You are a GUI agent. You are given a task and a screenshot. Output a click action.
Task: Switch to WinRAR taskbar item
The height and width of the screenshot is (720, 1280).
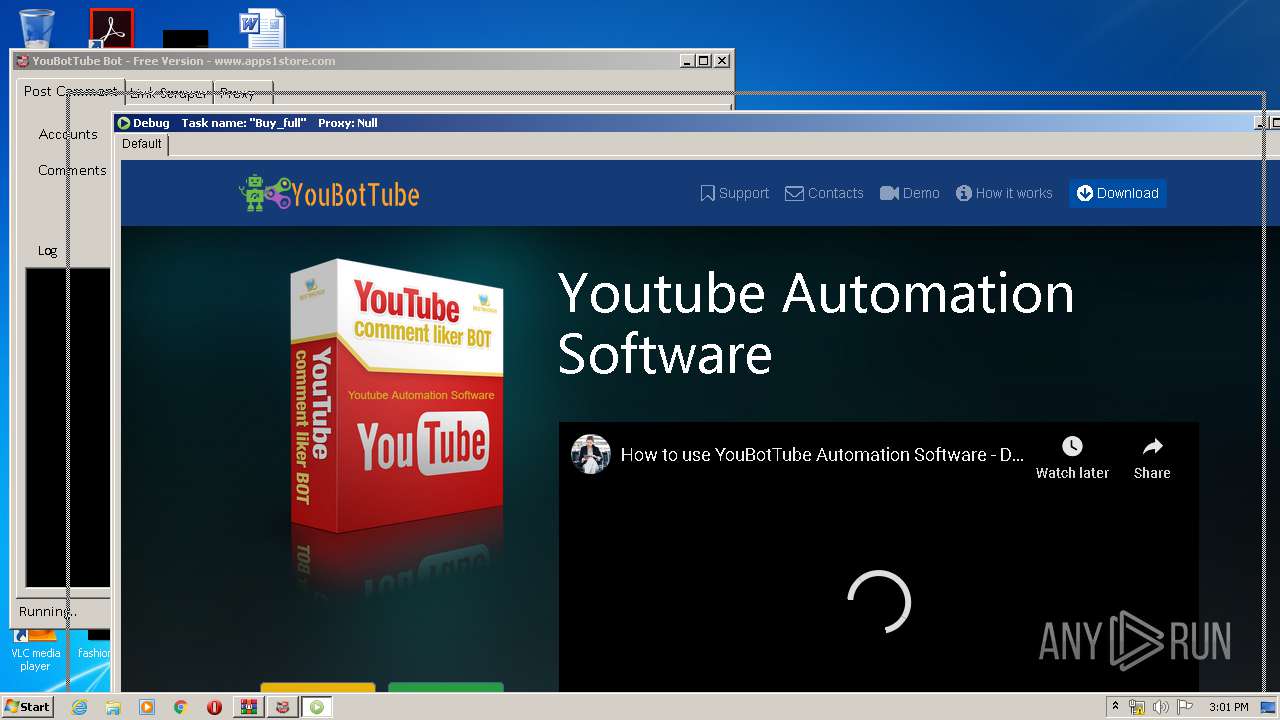[x=249, y=707]
